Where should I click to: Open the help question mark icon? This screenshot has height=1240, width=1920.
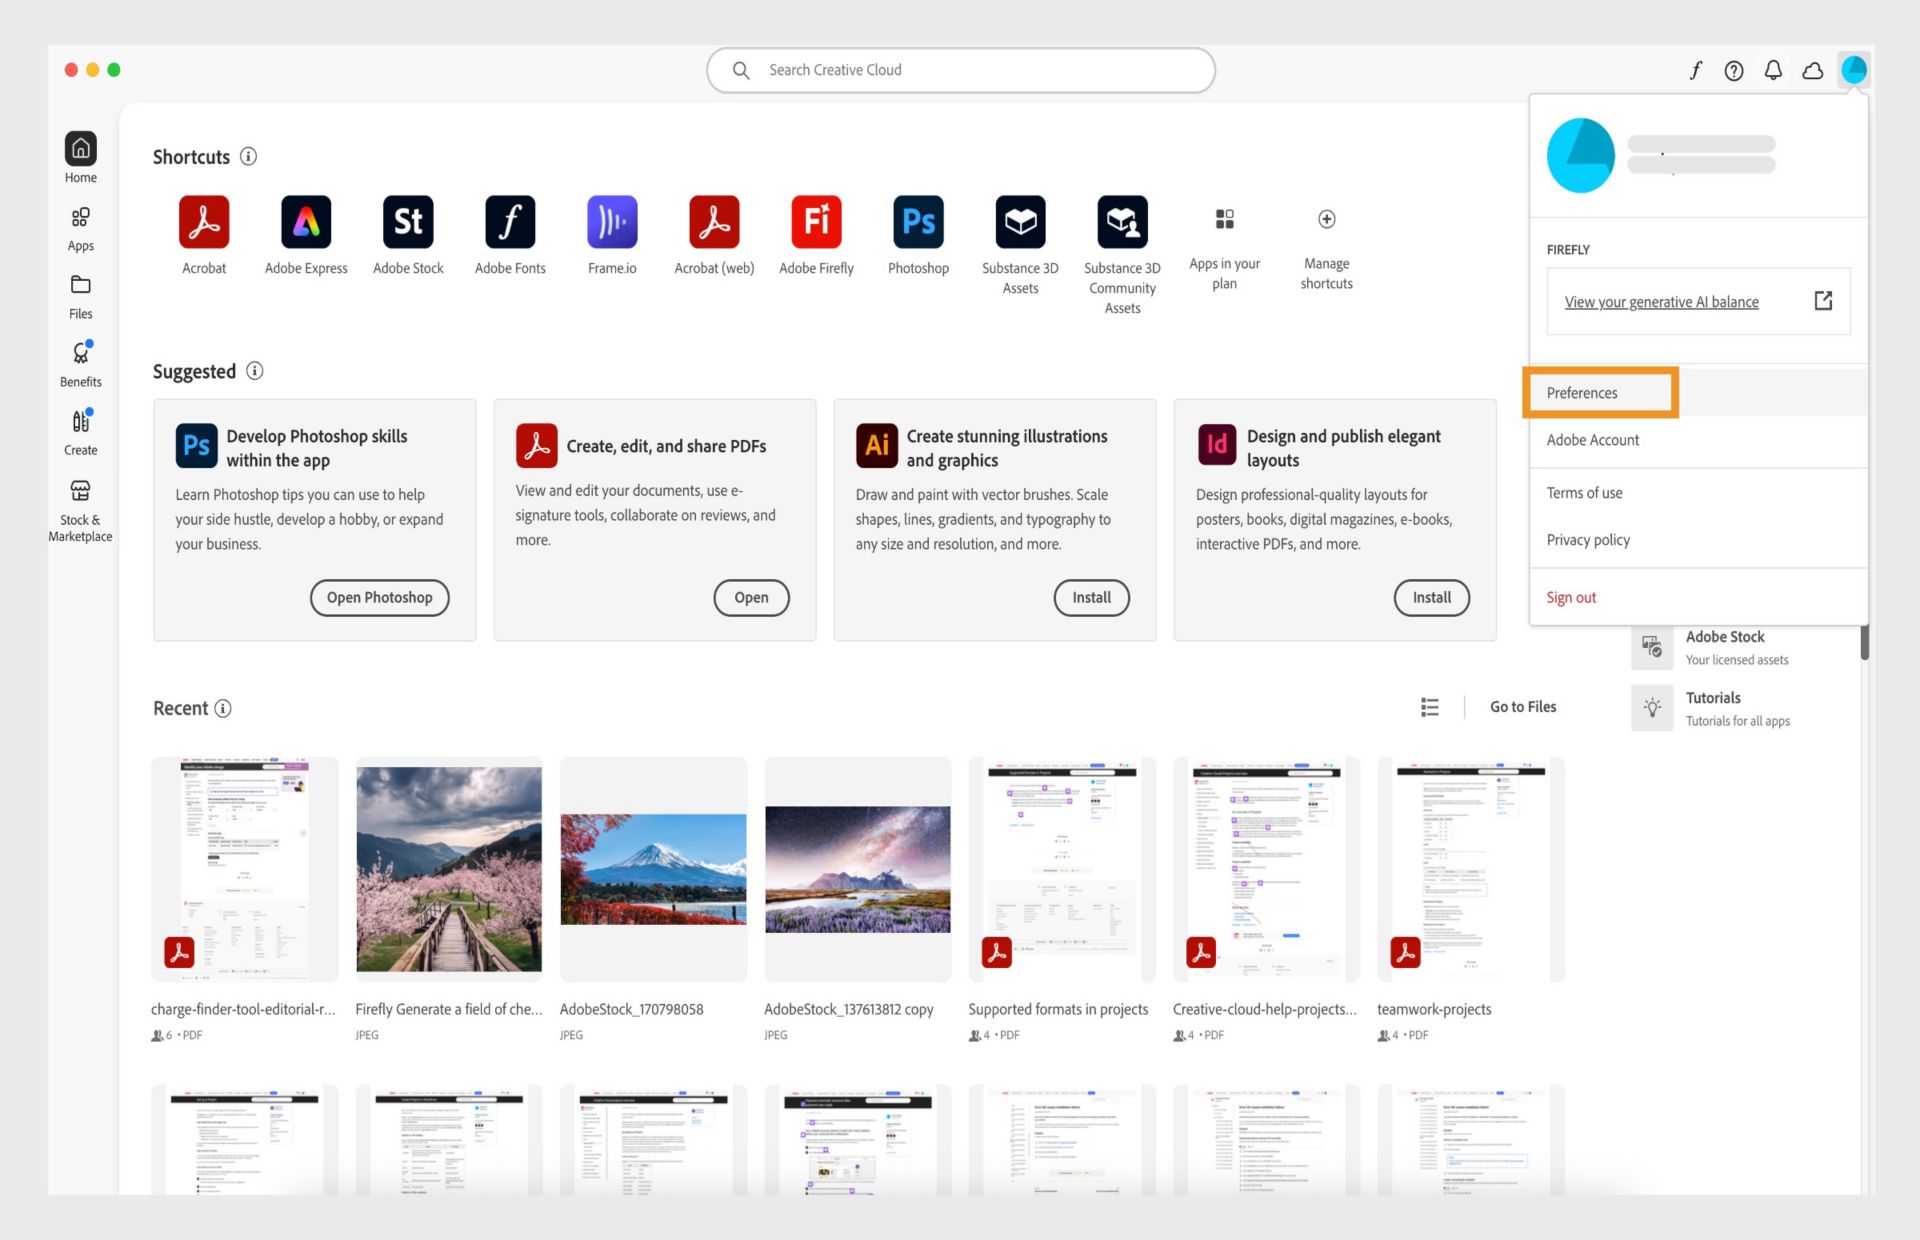[x=1734, y=70]
